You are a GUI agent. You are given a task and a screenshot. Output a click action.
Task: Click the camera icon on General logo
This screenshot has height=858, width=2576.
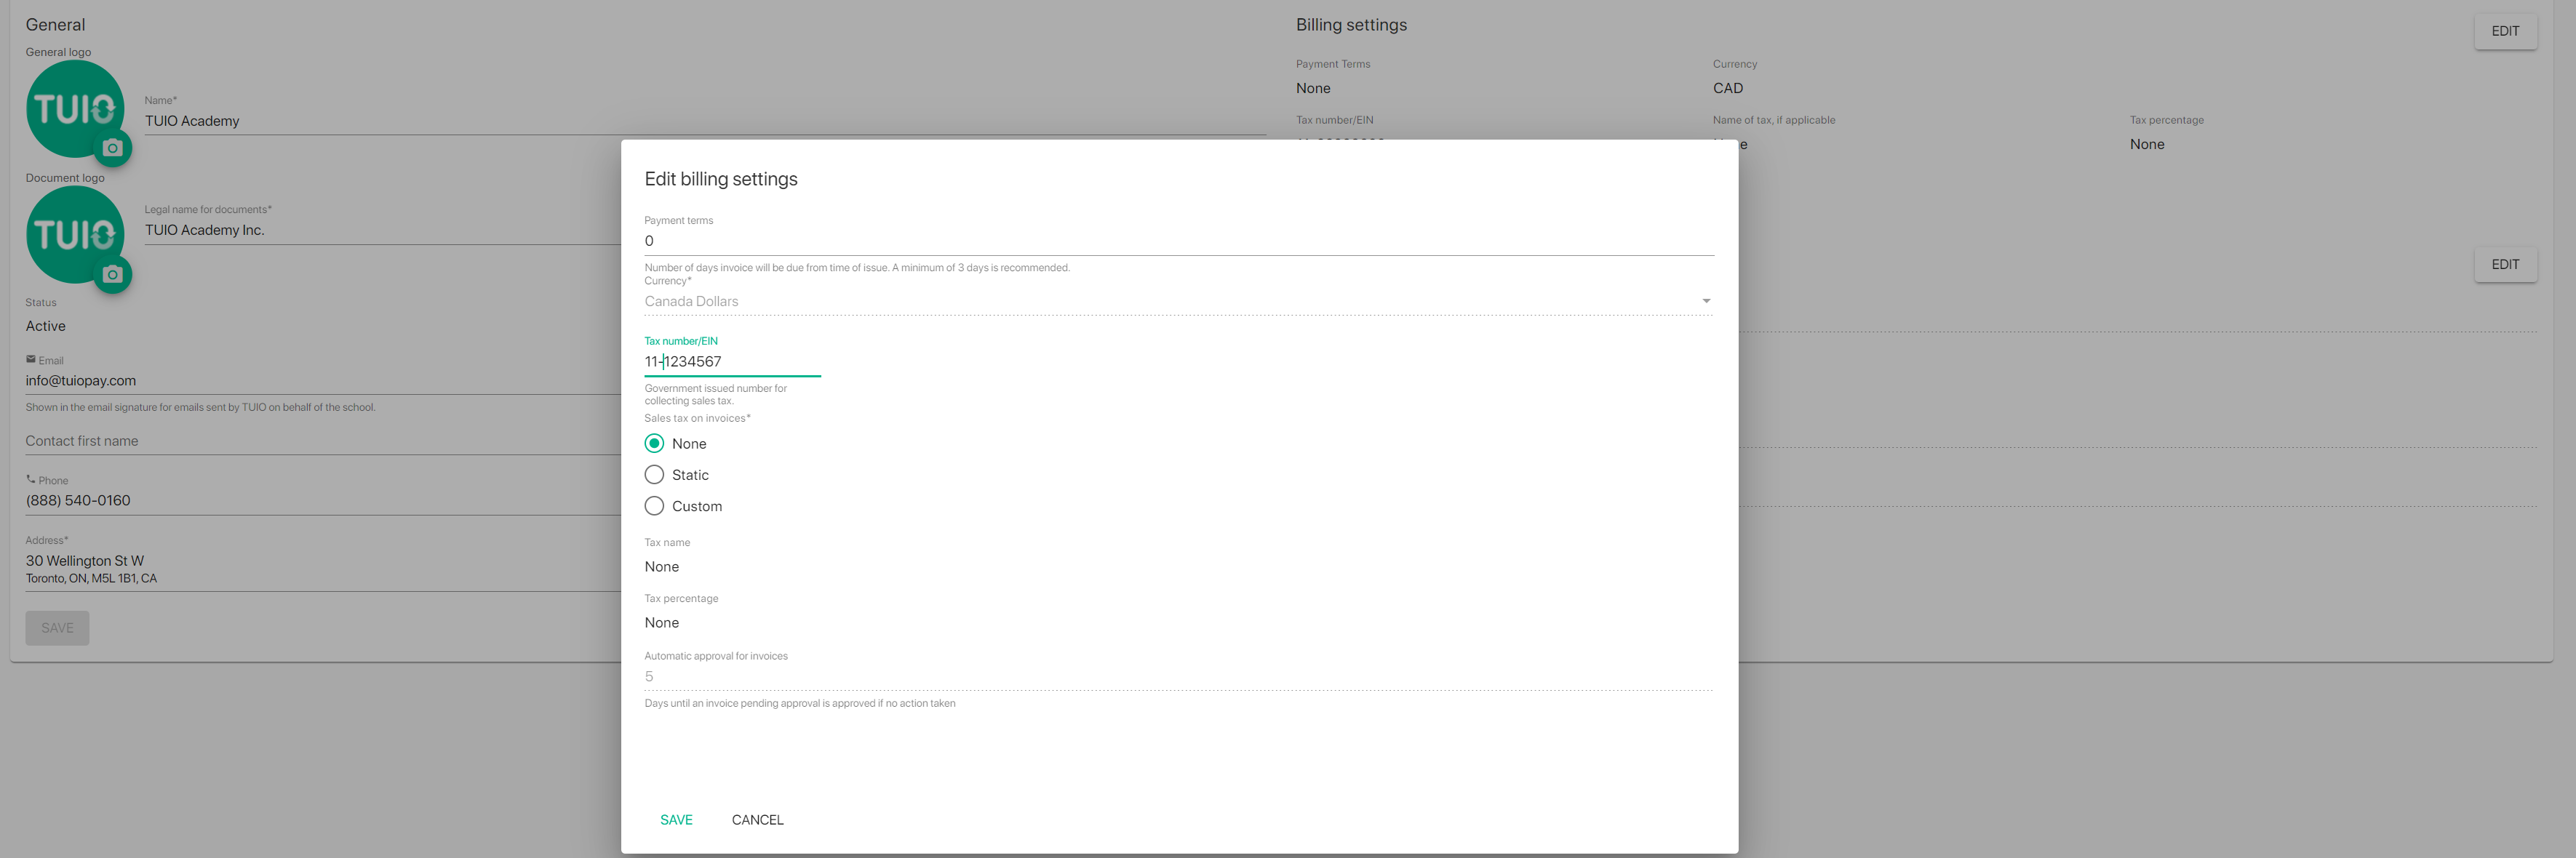point(113,148)
